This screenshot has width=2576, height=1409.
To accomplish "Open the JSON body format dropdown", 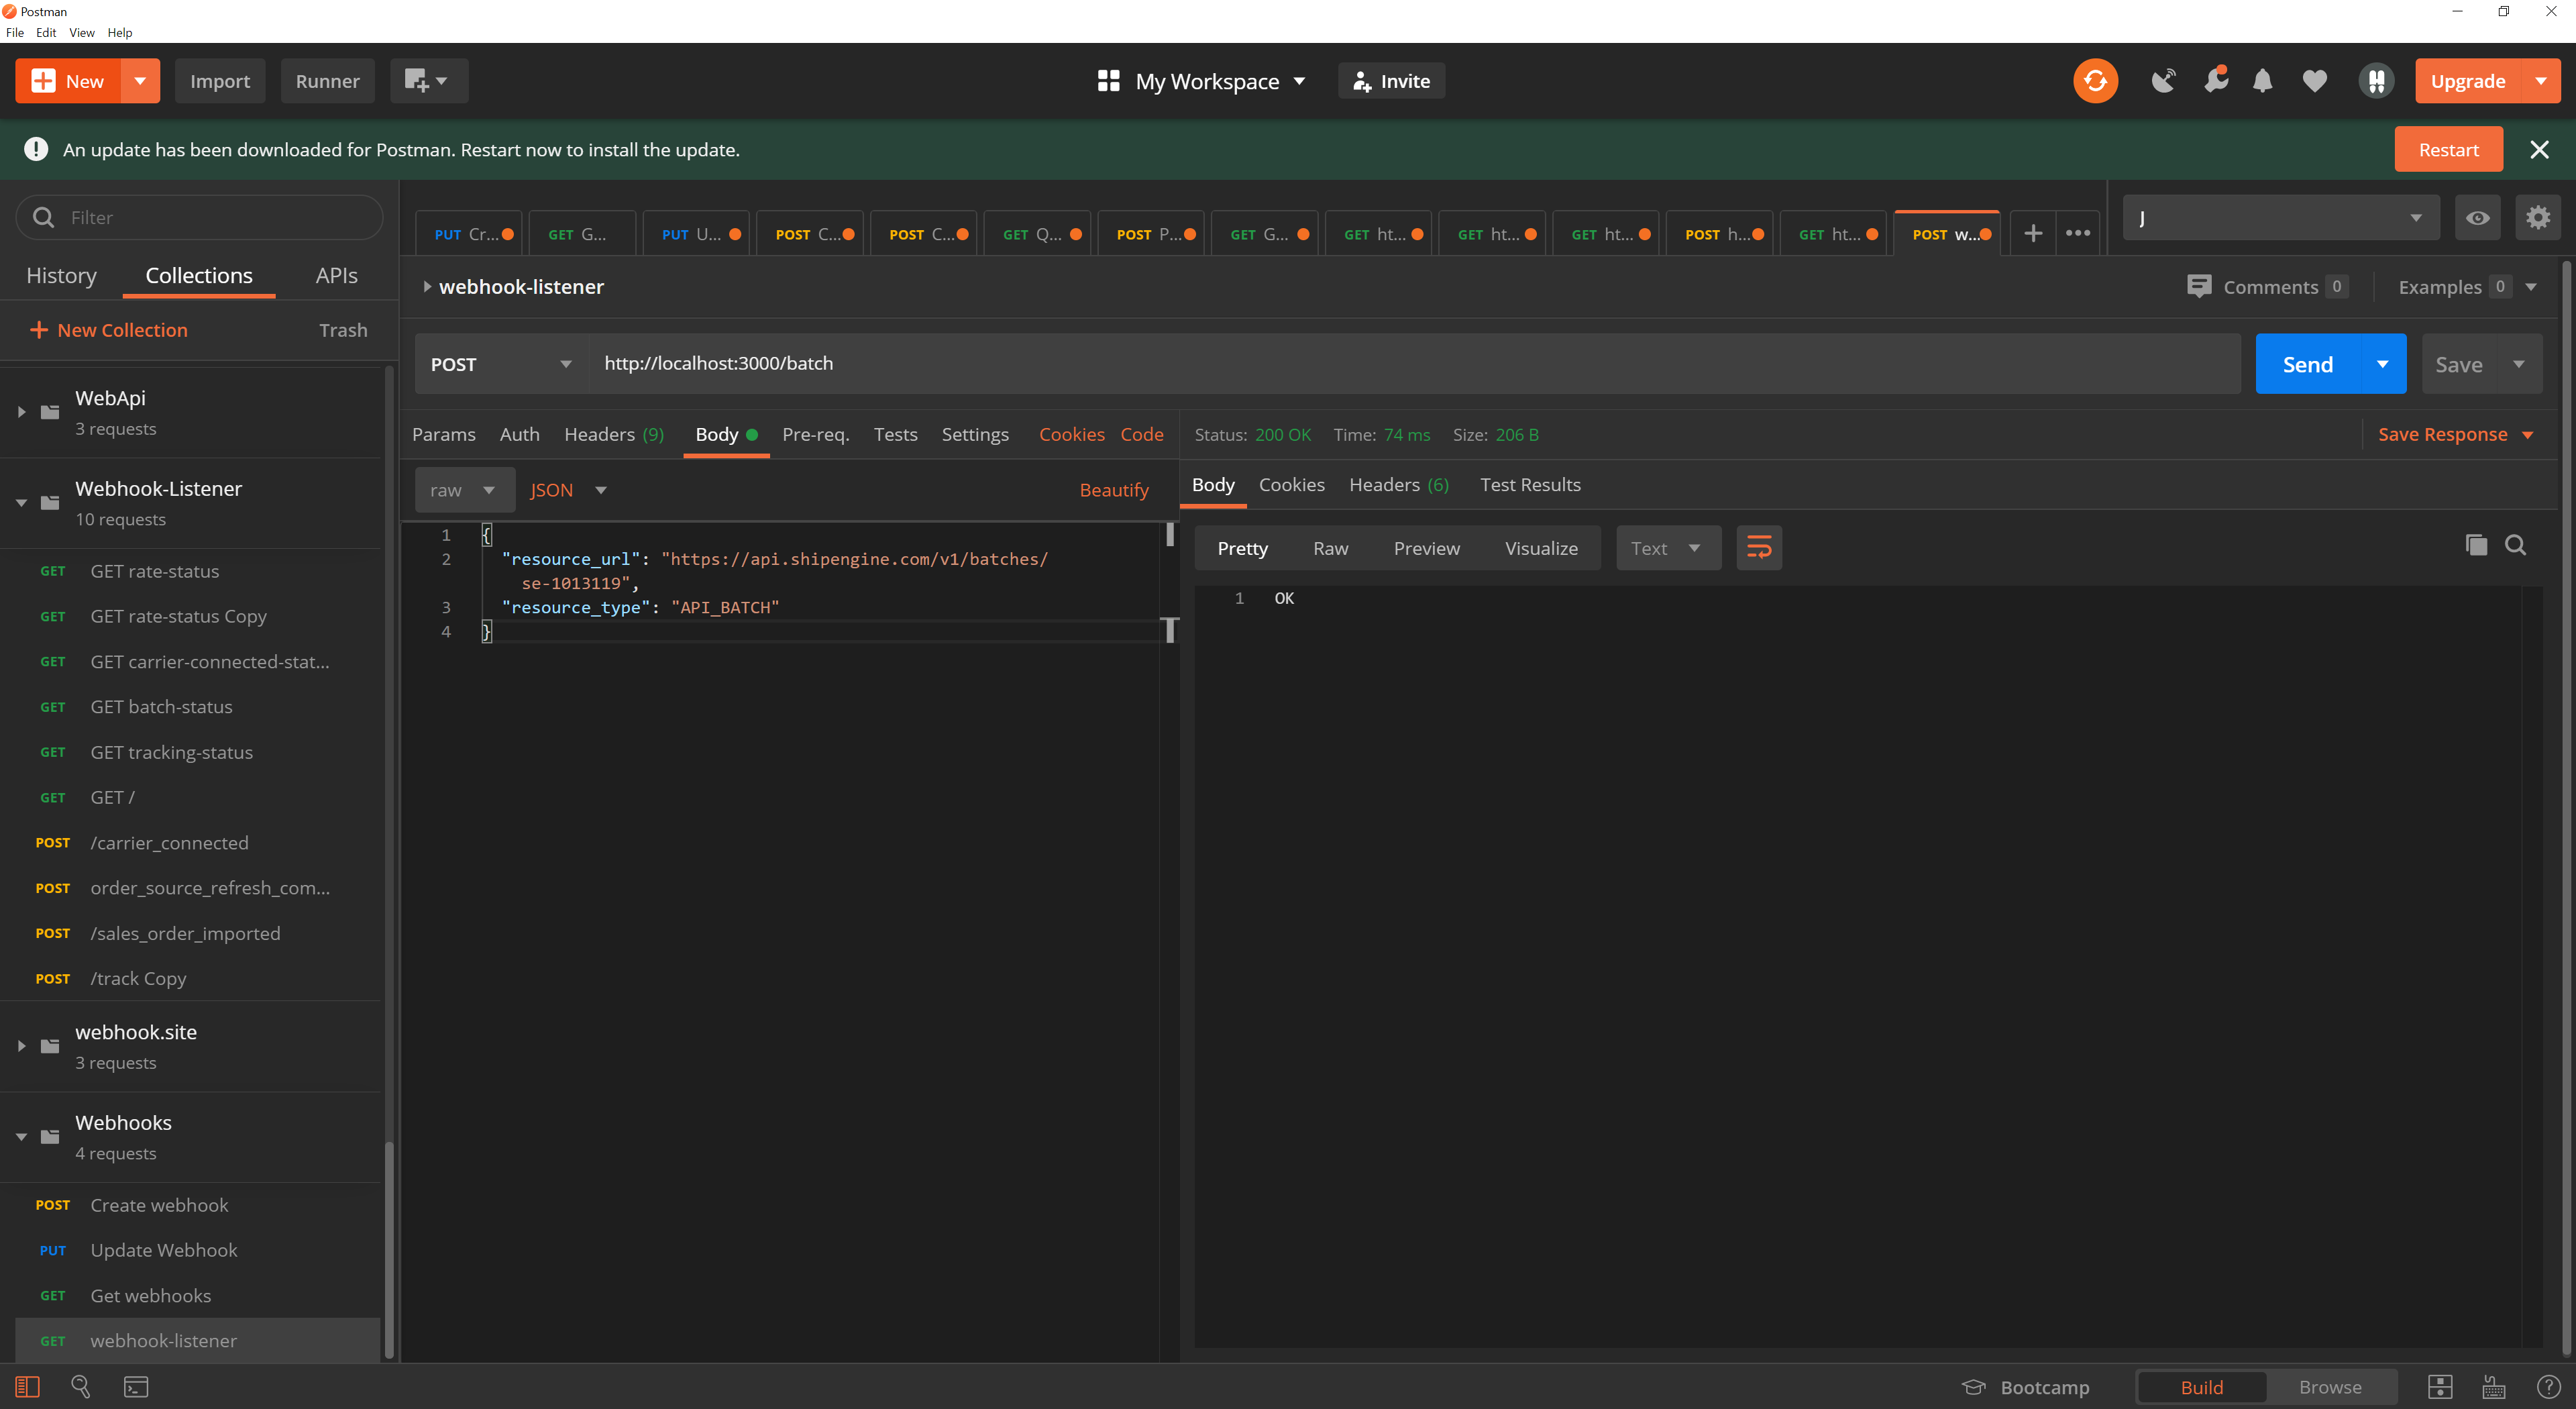I will point(568,490).
